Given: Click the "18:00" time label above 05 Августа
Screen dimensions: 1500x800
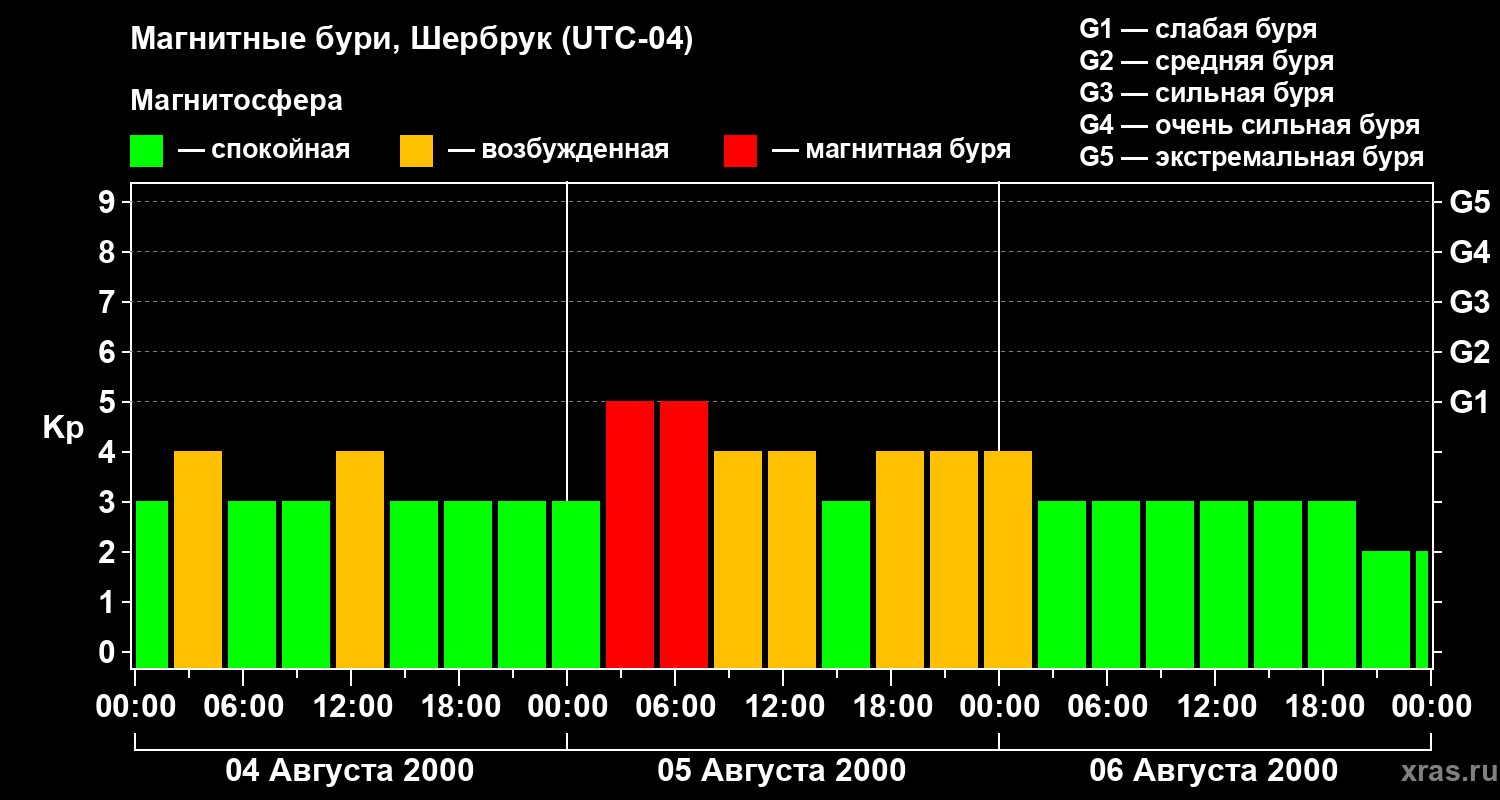Looking at the screenshot, I should pyautogui.click(x=891, y=707).
